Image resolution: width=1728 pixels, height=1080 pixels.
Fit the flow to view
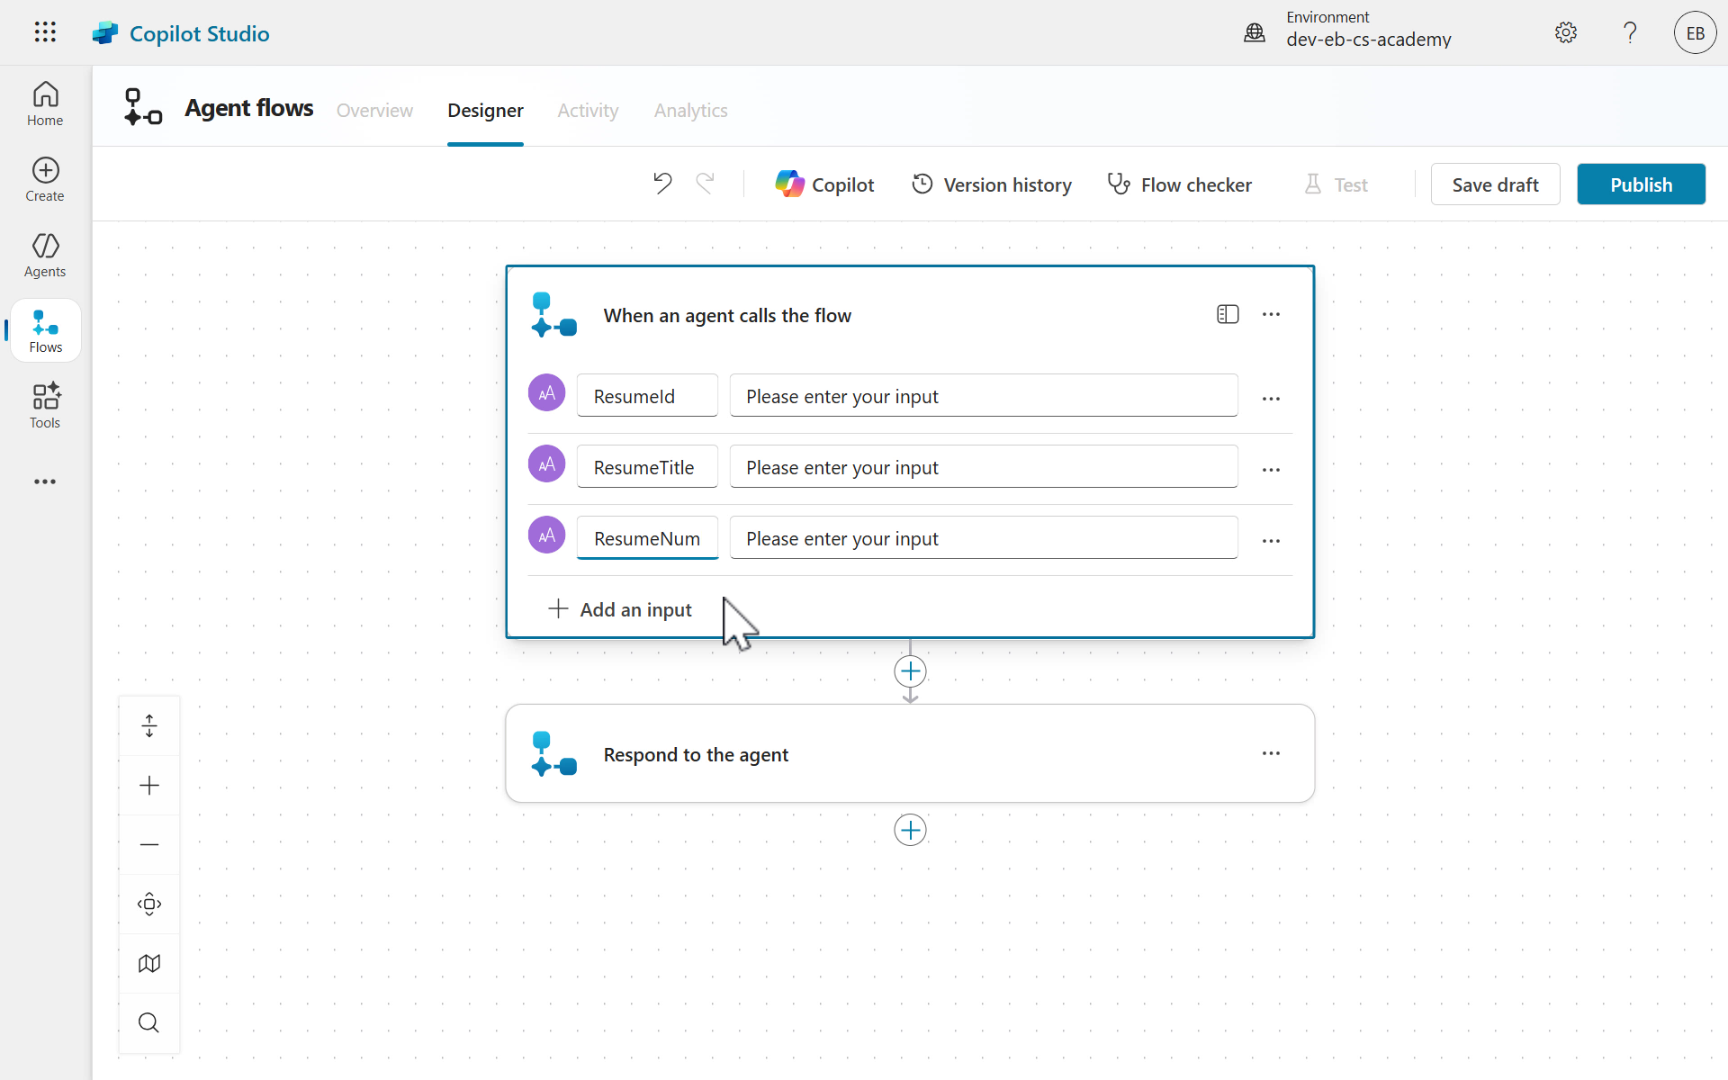pos(149,904)
